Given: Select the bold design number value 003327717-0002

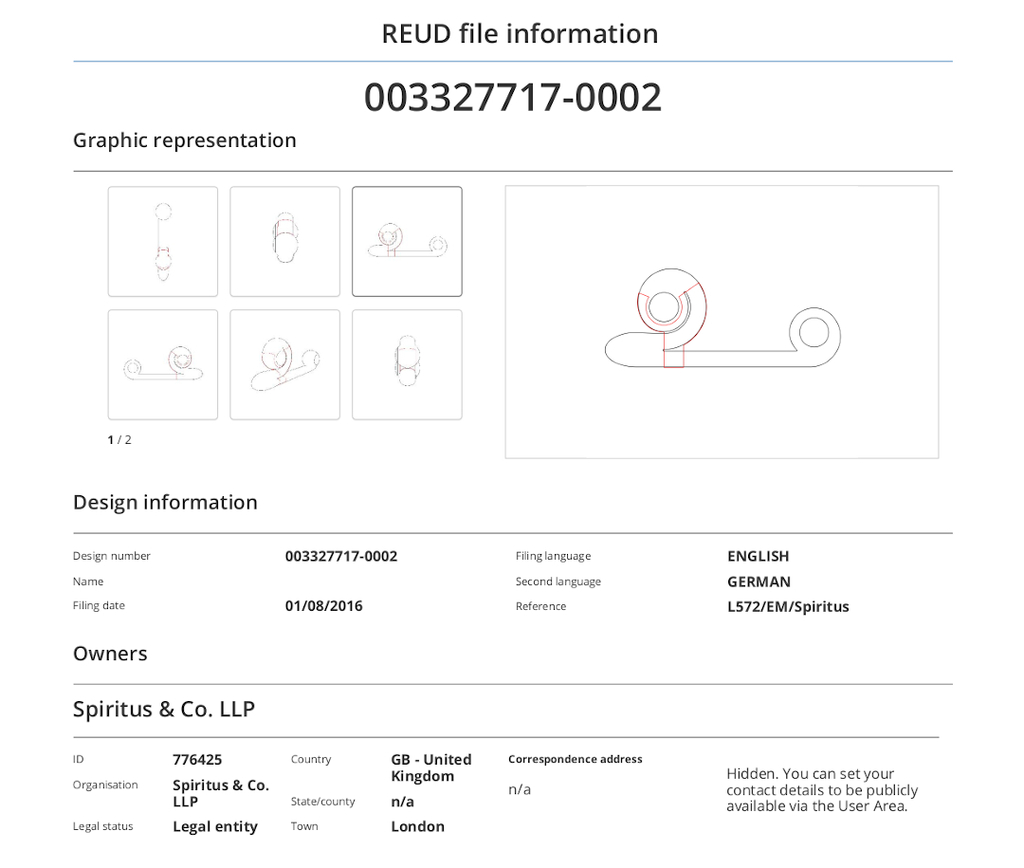Looking at the screenshot, I should [x=341, y=556].
